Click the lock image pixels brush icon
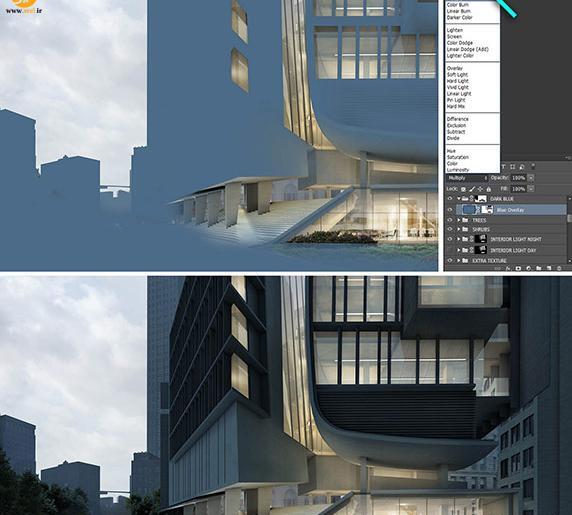This screenshot has width=572, height=515. [x=472, y=189]
